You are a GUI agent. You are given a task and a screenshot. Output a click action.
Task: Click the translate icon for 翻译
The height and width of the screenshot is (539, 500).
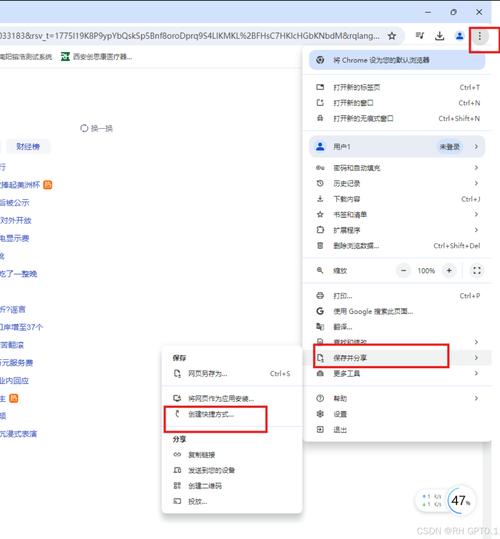(x=320, y=327)
